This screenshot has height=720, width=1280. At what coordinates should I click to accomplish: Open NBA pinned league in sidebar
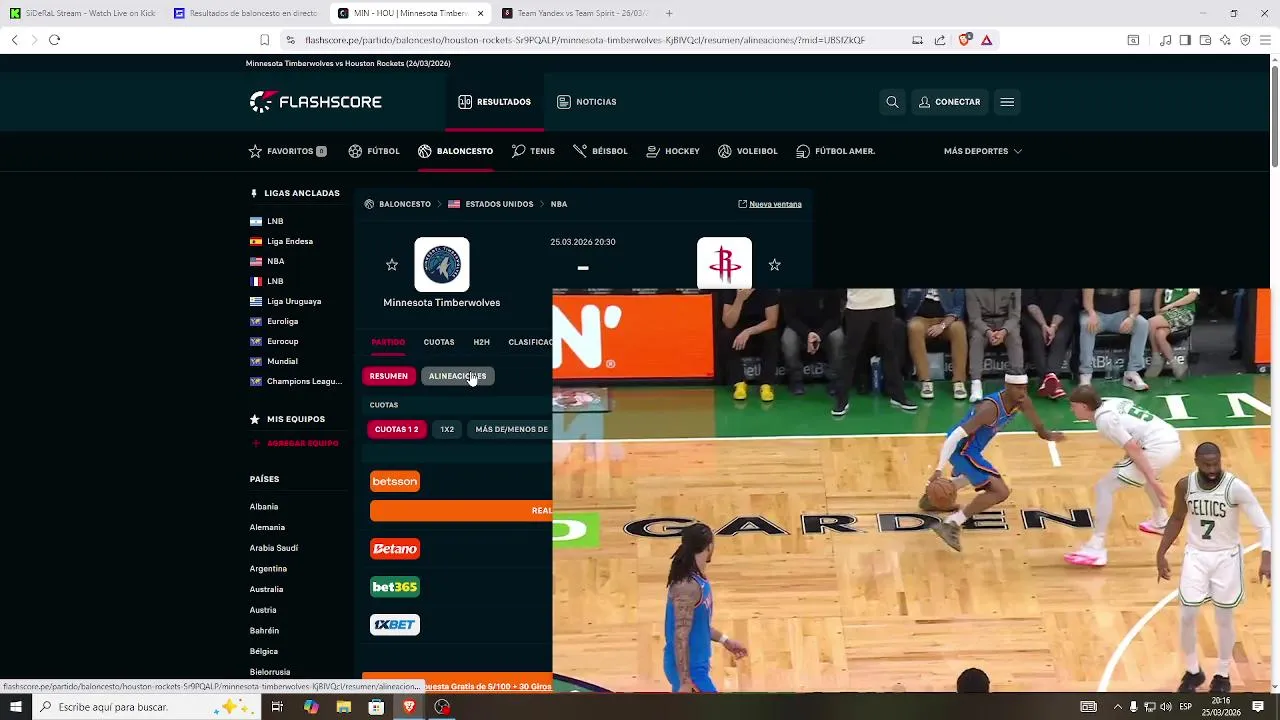click(267, 261)
